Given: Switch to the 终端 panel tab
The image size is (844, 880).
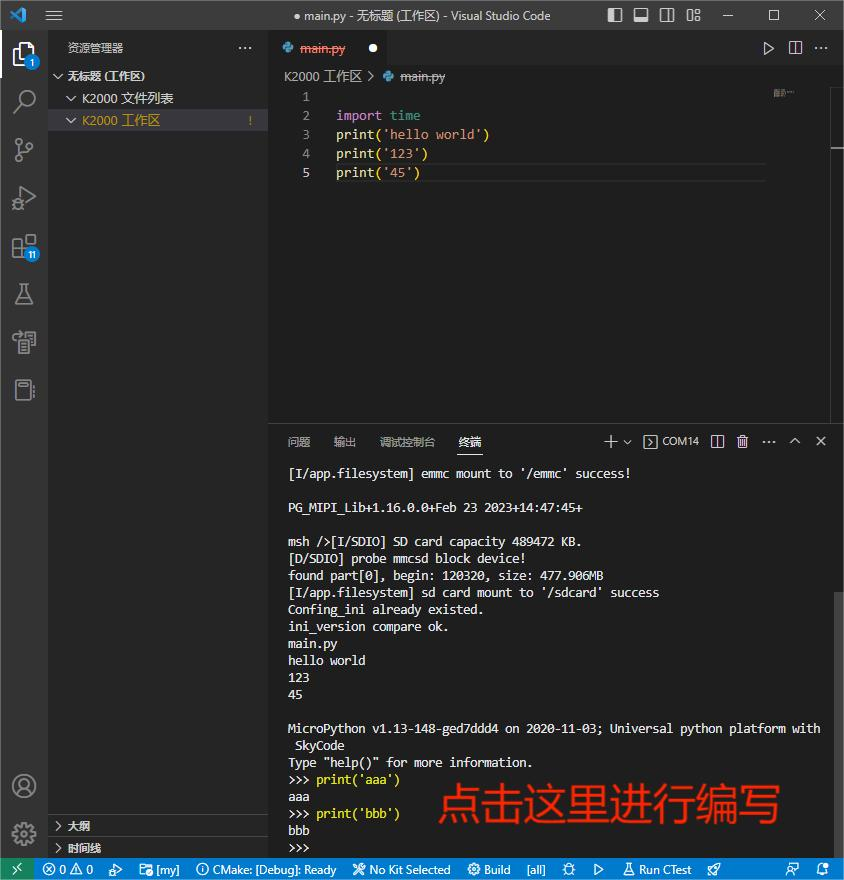Looking at the screenshot, I should 470,442.
